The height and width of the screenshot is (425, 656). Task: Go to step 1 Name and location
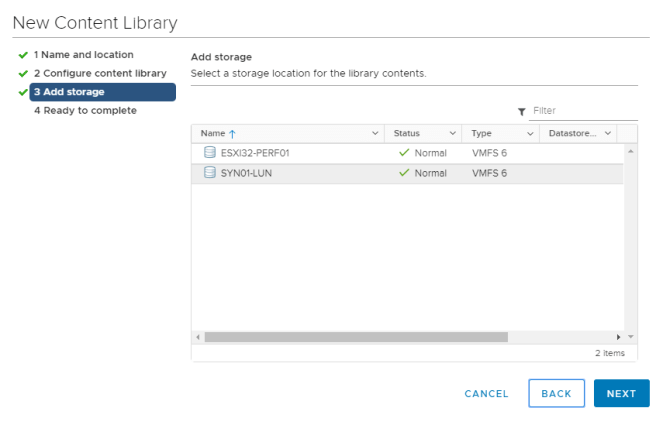[x=83, y=55]
